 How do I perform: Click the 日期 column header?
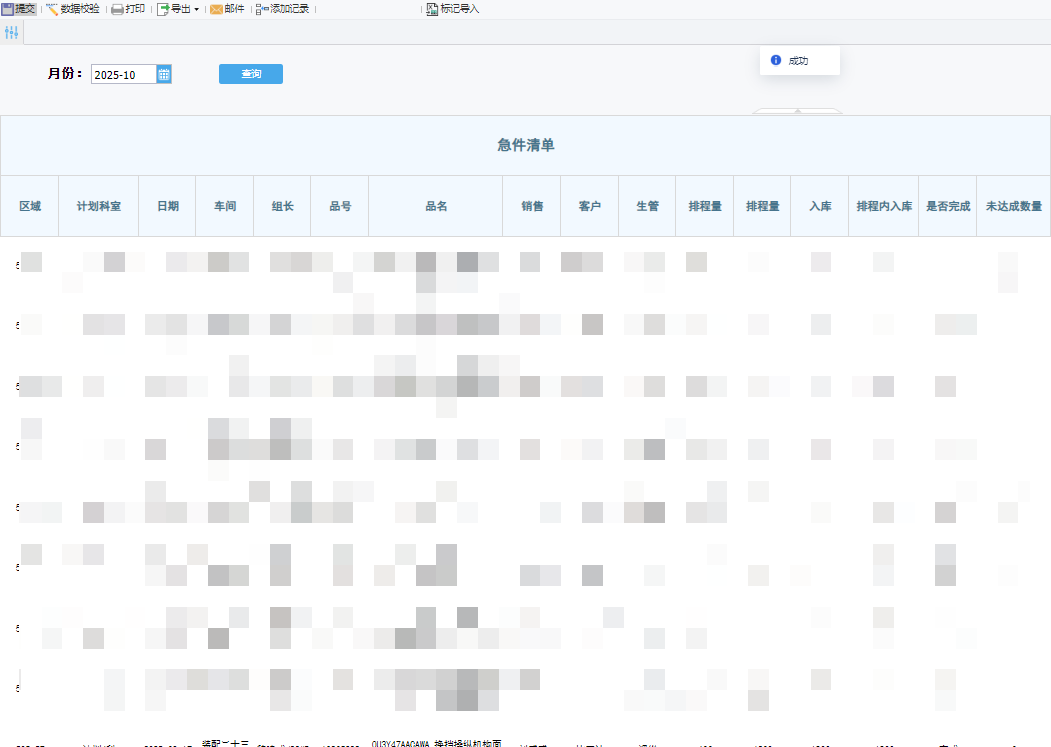click(168, 207)
